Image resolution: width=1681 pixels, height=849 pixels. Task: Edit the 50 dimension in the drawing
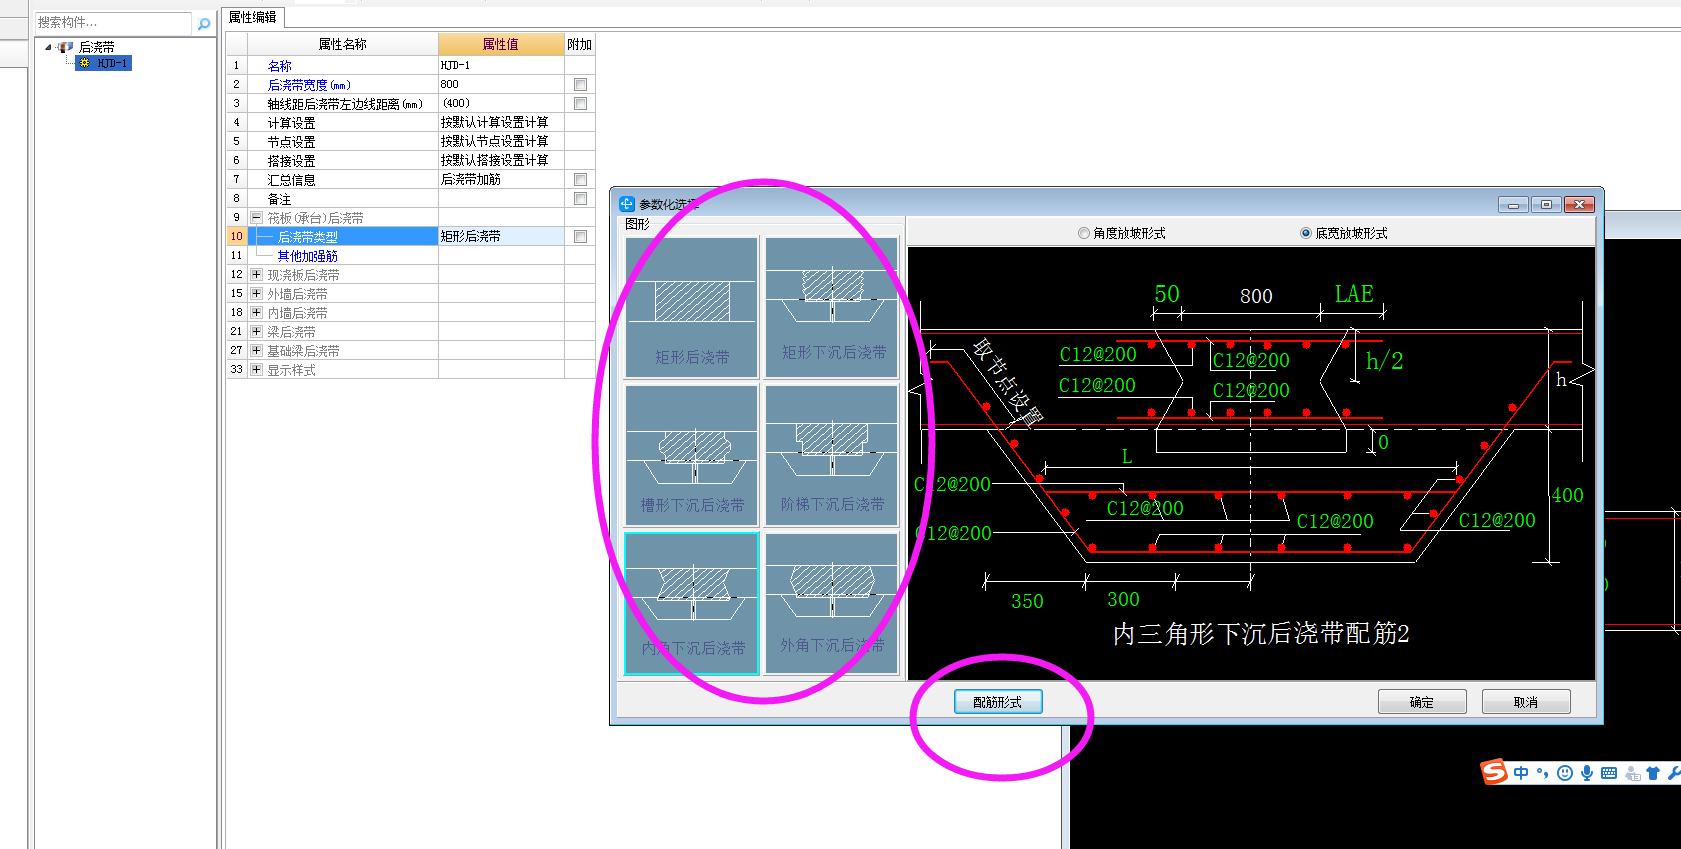(1167, 294)
